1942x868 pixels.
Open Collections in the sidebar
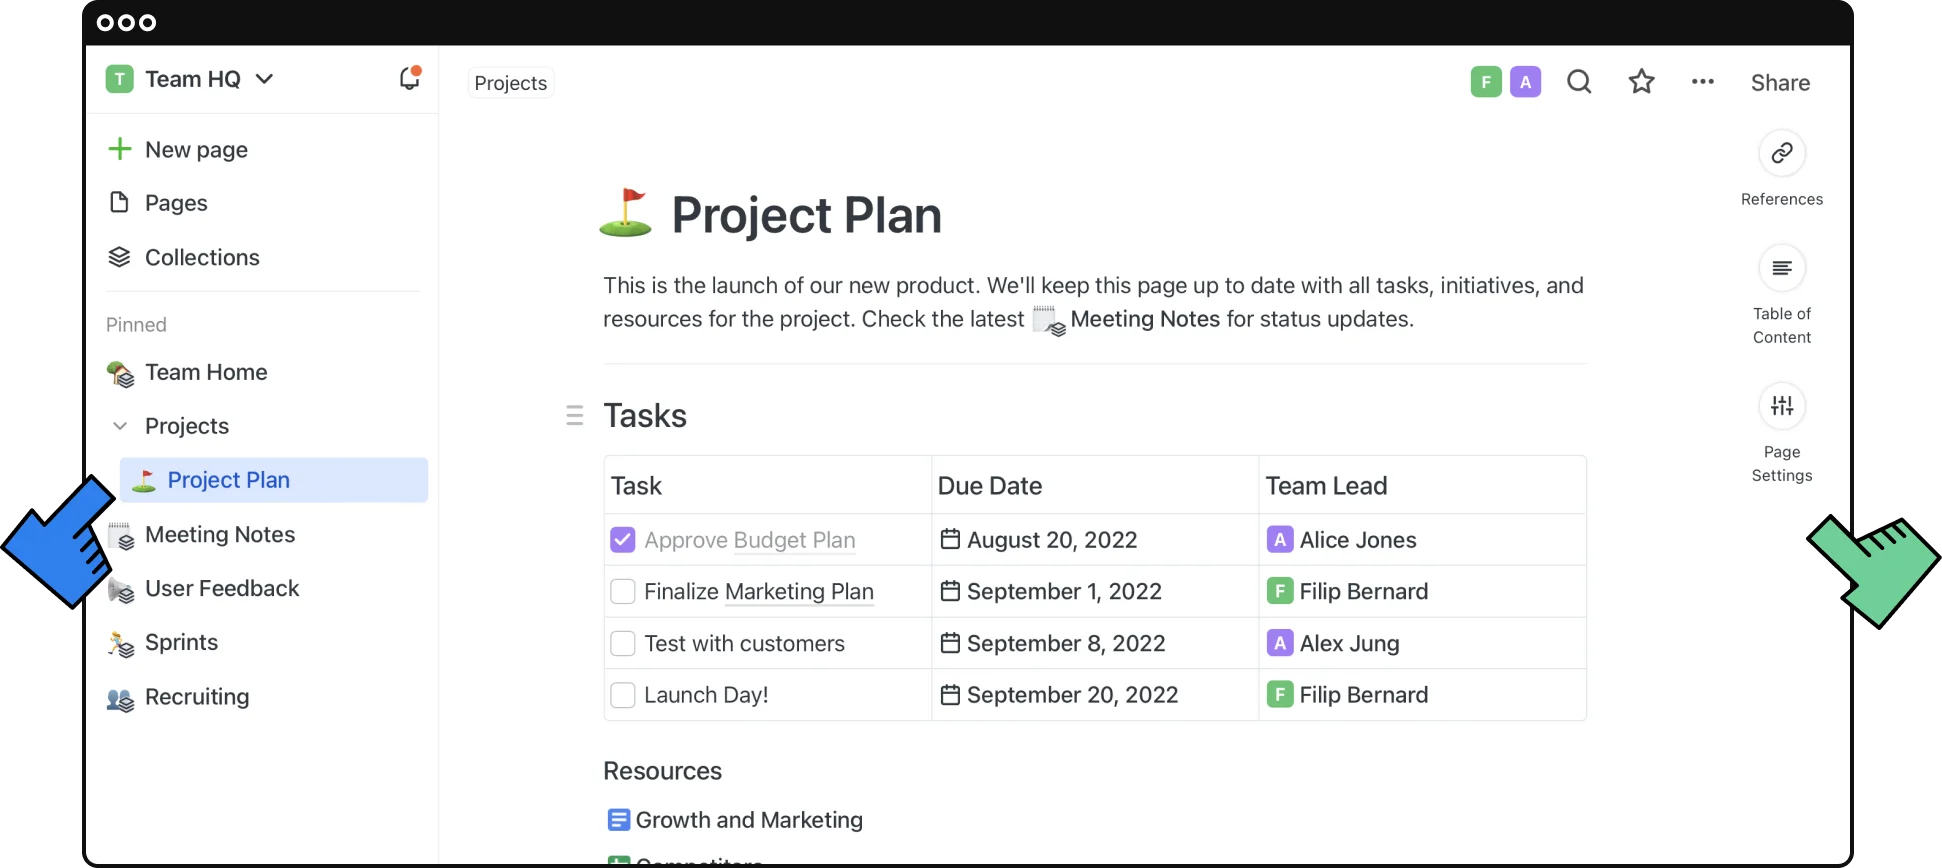click(201, 257)
